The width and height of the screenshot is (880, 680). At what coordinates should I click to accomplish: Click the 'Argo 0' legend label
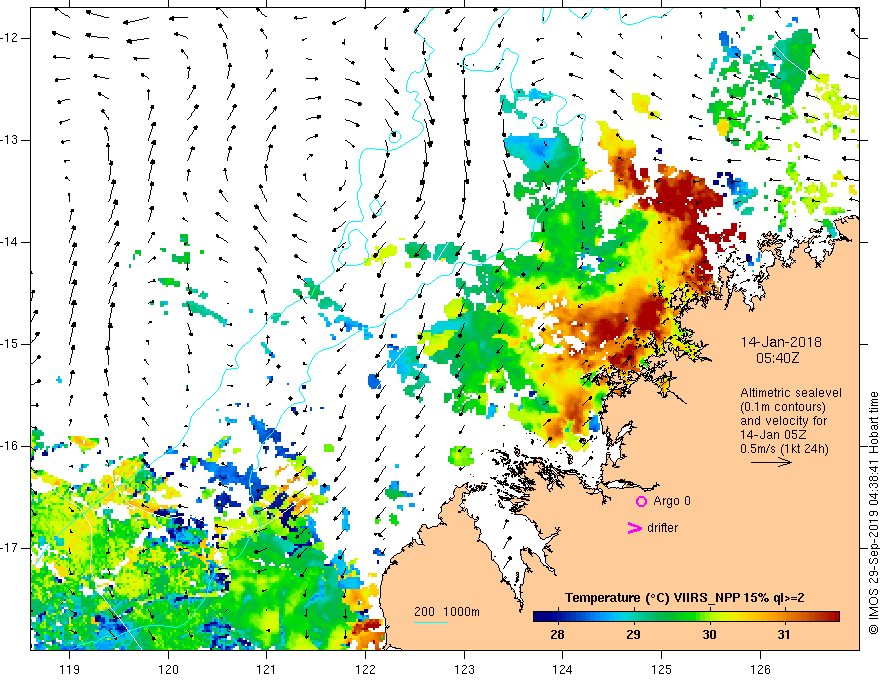click(x=672, y=501)
